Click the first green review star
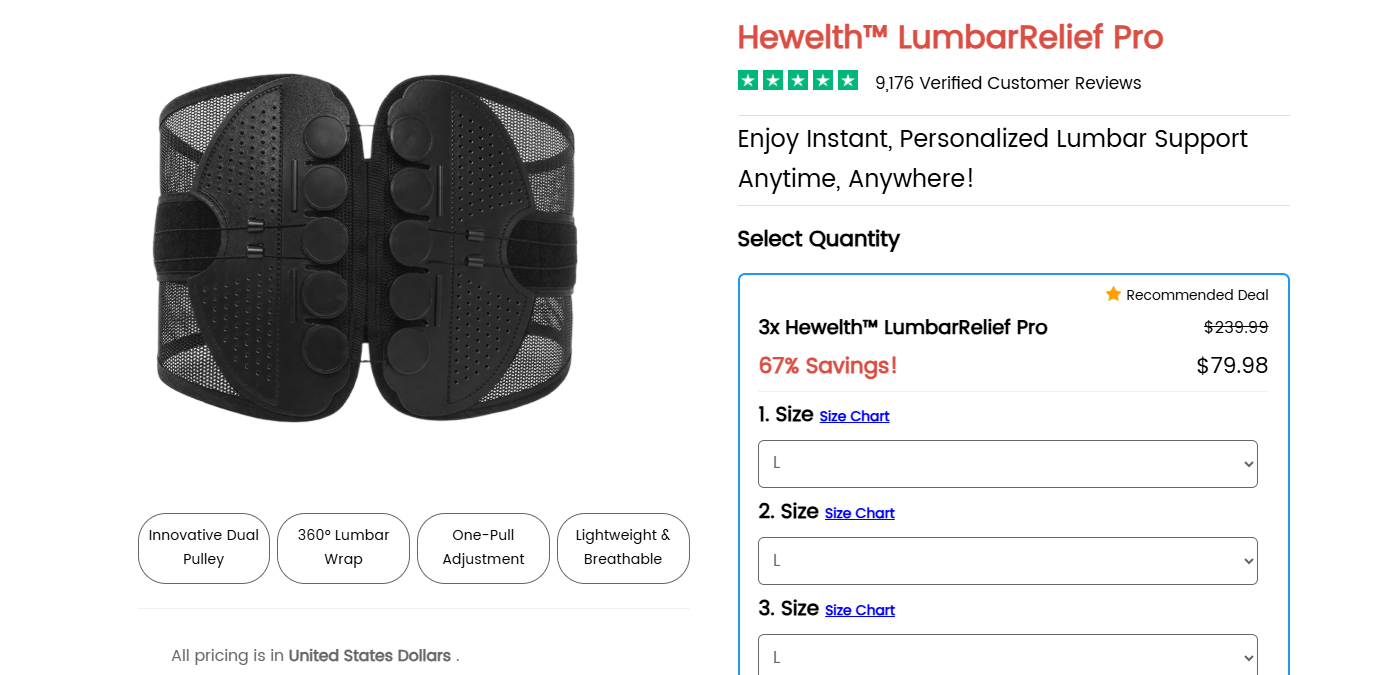This screenshot has width=1396, height=675. 748,80
